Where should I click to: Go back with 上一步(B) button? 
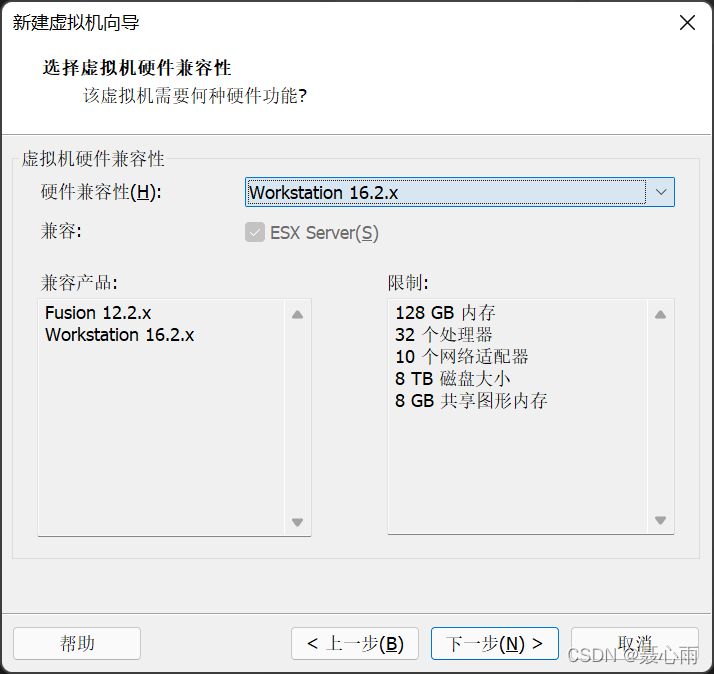point(355,643)
